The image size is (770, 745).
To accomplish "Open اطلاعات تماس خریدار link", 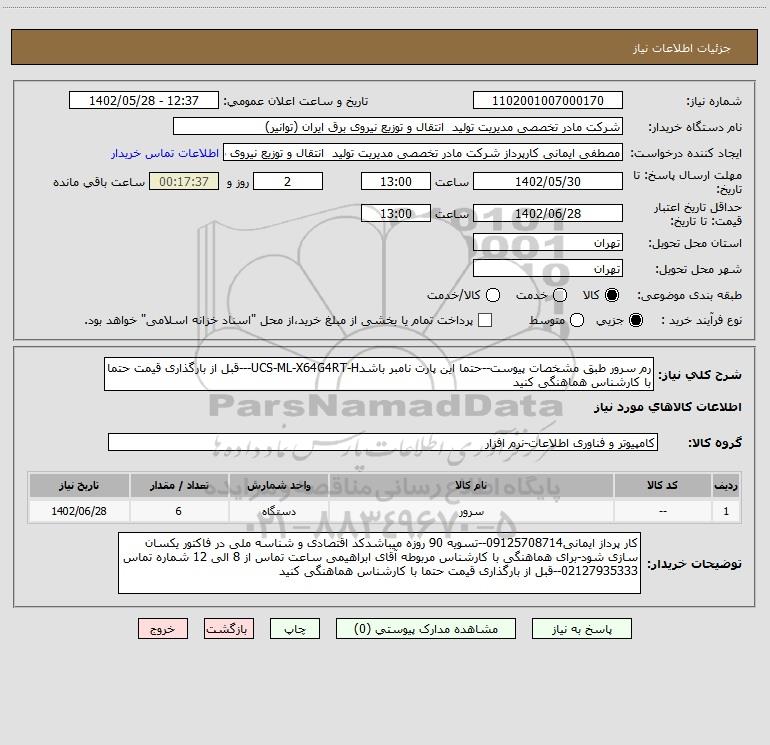I will 165,153.
